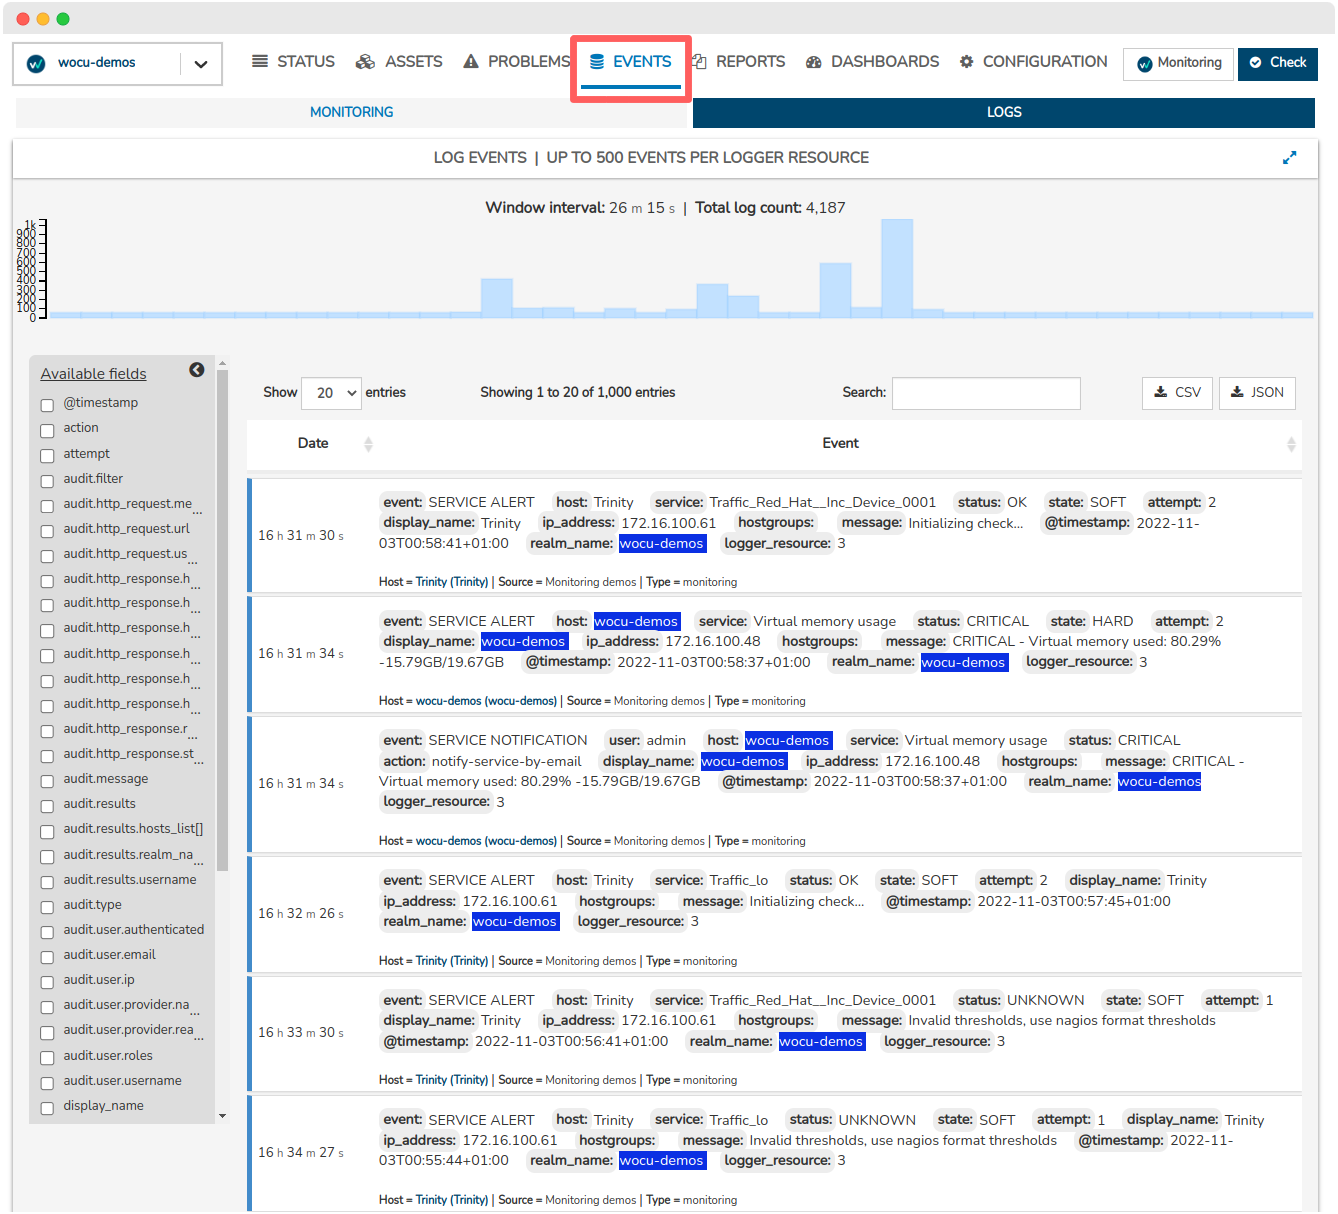Switch to the MONITORING tab
The height and width of the screenshot is (1214, 1338).
pyautogui.click(x=352, y=112)
